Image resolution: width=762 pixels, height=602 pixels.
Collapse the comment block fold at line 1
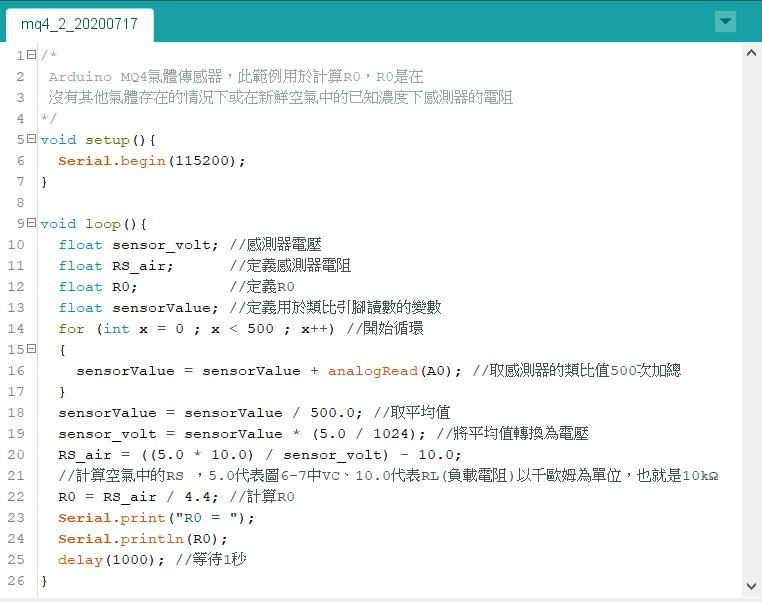pos(32,54)
